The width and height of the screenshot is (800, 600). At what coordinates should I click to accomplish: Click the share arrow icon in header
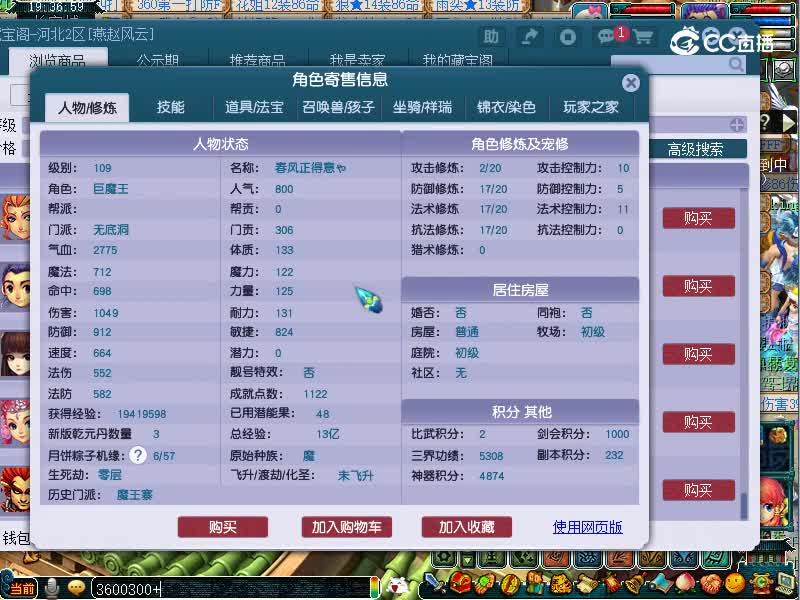(530, 37)
